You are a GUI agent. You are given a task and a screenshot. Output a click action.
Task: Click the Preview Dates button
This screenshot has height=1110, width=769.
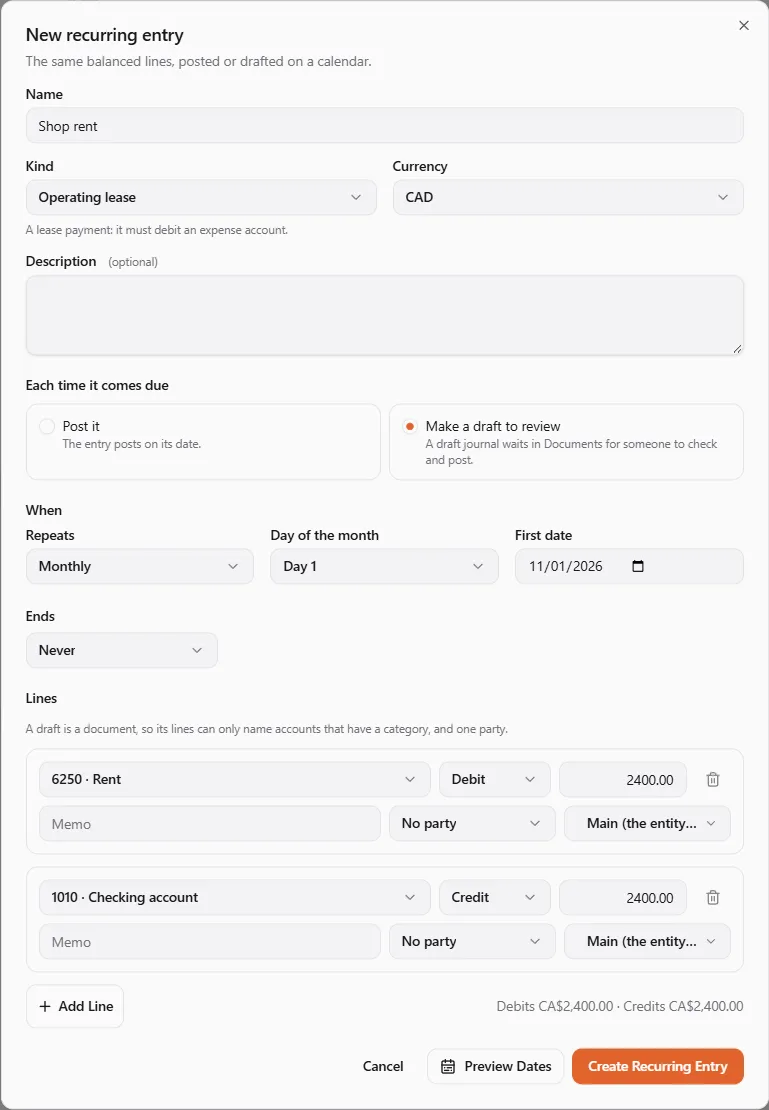(x=496, y=1066)
